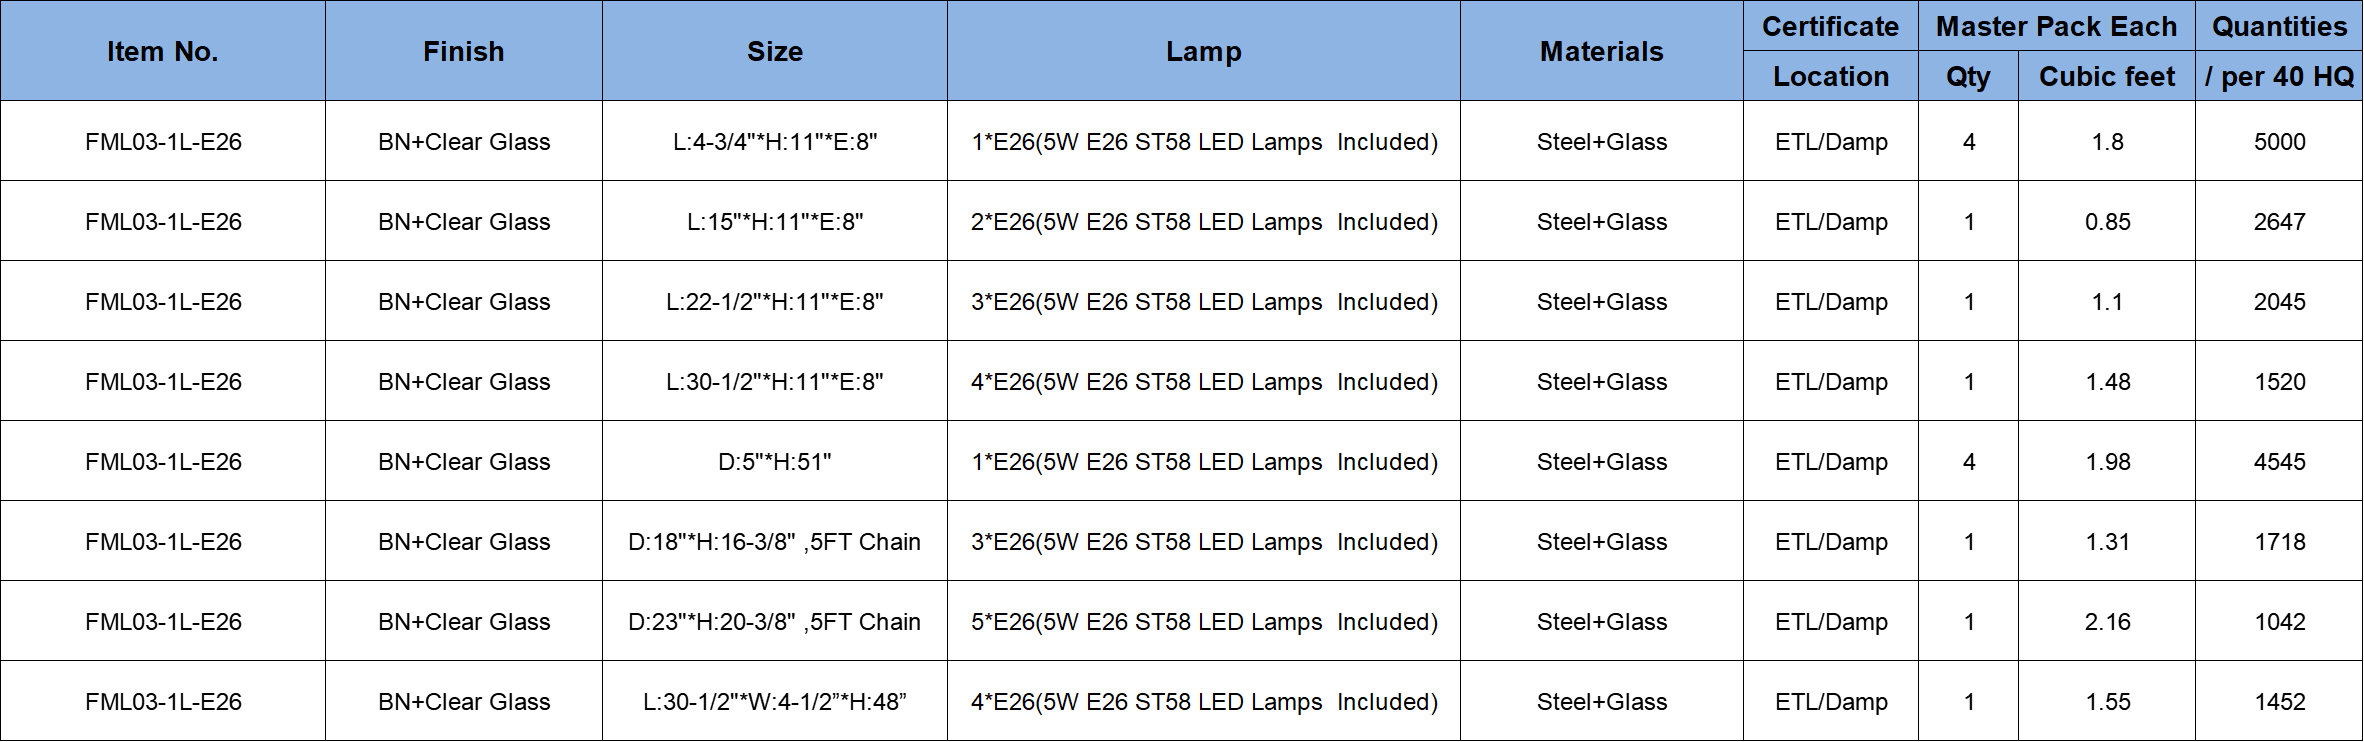Click the Item No. column header
This screenshot has width=2364, height=742.
[x=163, y=52]
